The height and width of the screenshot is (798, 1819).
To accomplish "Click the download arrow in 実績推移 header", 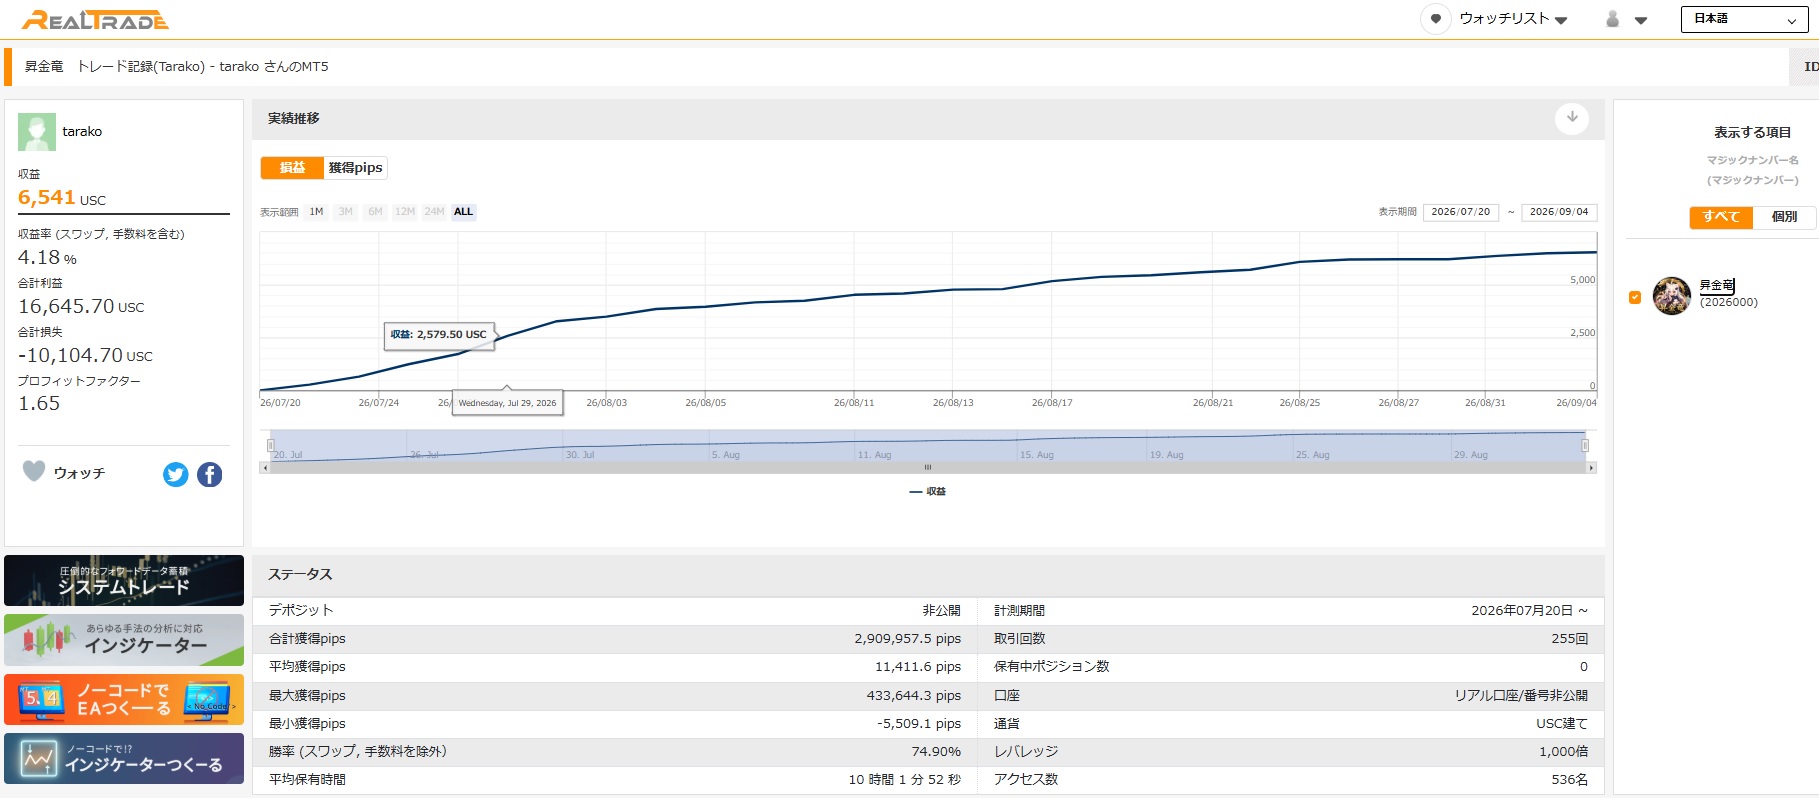I will tap(1572, 118).
